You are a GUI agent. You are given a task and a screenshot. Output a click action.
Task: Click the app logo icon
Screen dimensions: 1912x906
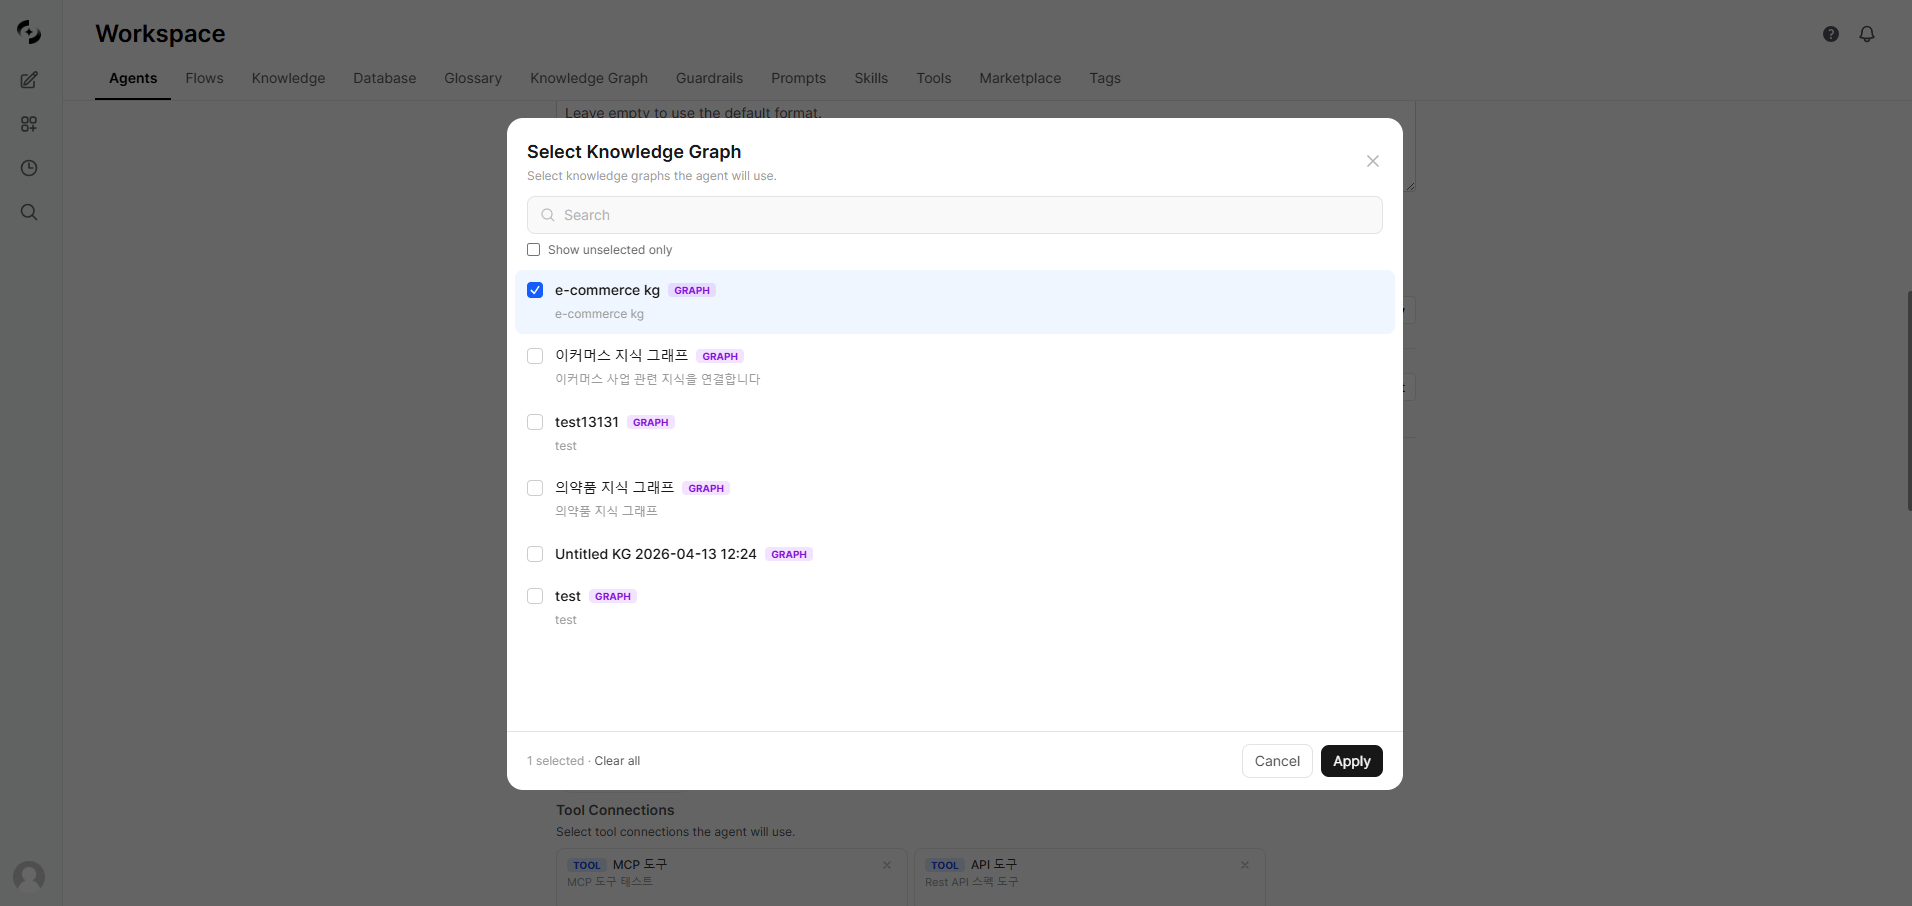29,33
